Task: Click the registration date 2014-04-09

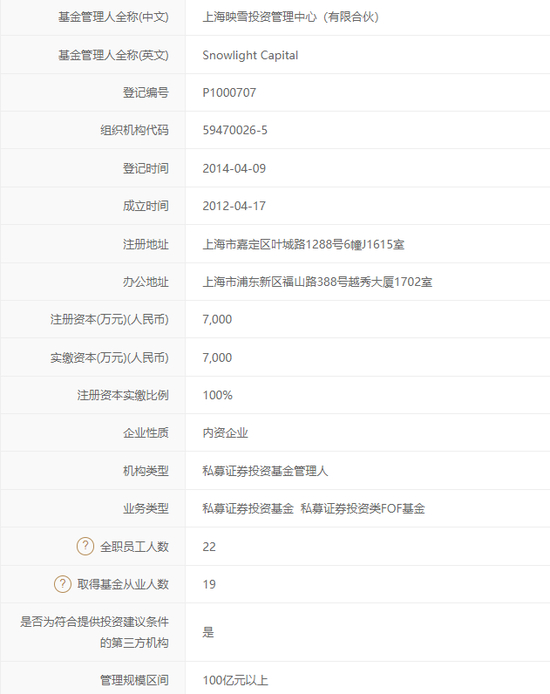Action: click(x=234, y=168)
